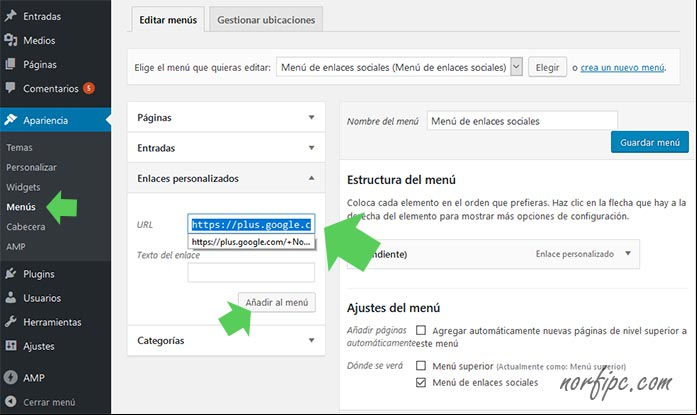697x415 pixels.
Task: Open Temas under Apariencia
Action: pos(20,148)
